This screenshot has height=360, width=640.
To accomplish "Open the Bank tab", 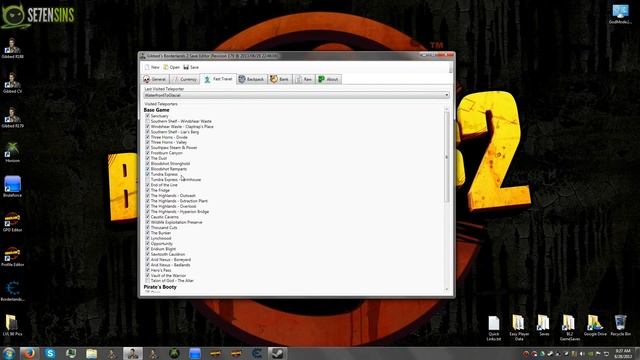I will click(x=280, y=79).
